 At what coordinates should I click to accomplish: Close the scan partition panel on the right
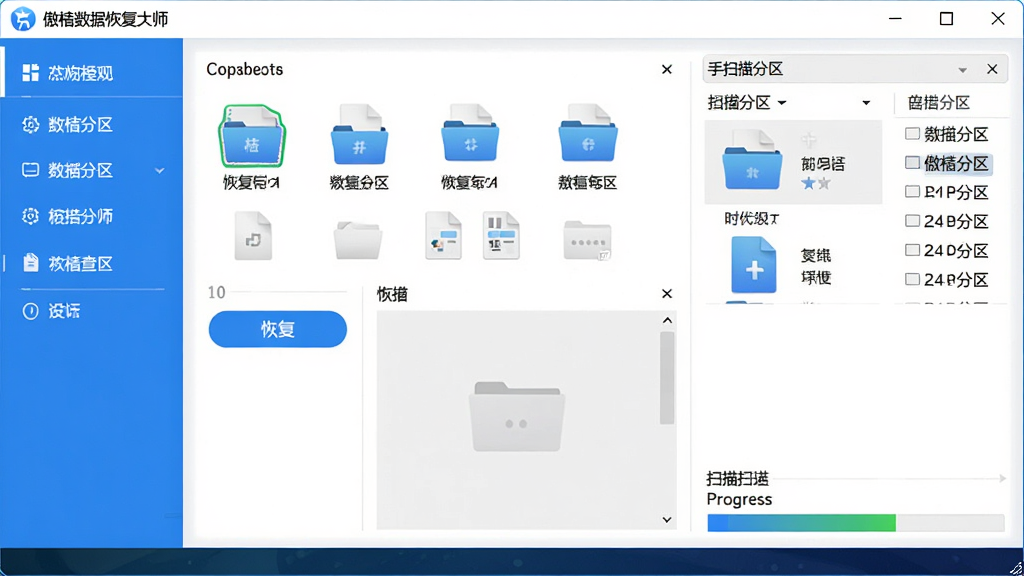click(992, 69)
